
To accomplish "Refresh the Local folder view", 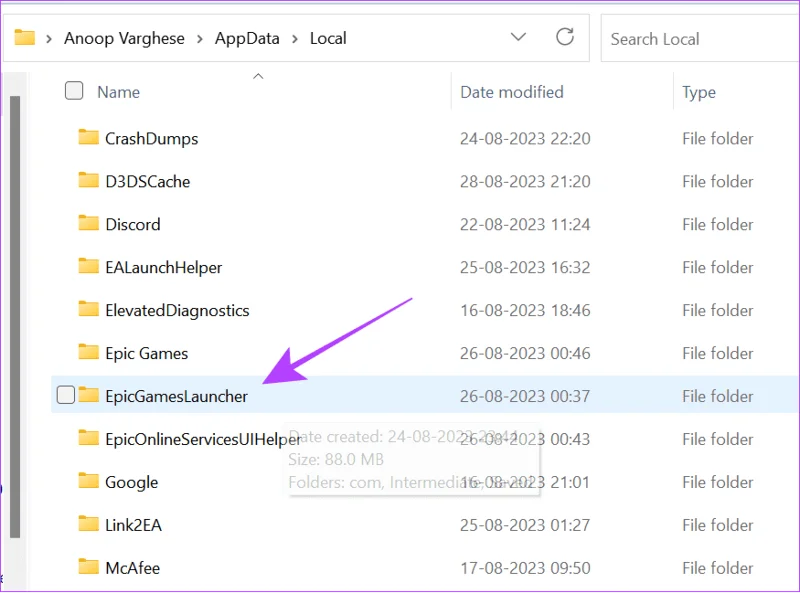I will (x=565, y=37).
